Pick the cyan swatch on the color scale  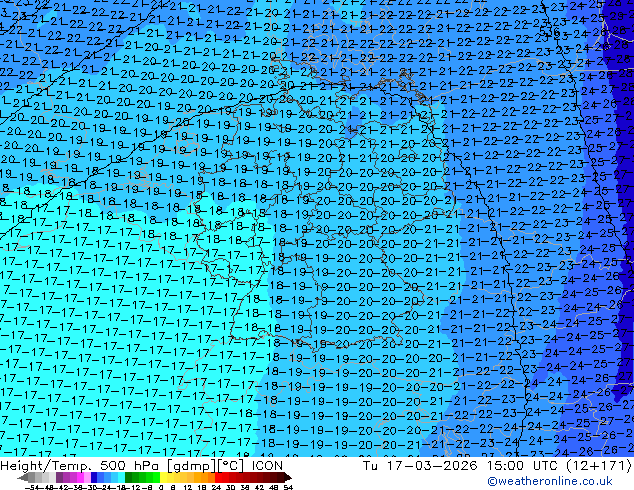(x=121, y=477)
